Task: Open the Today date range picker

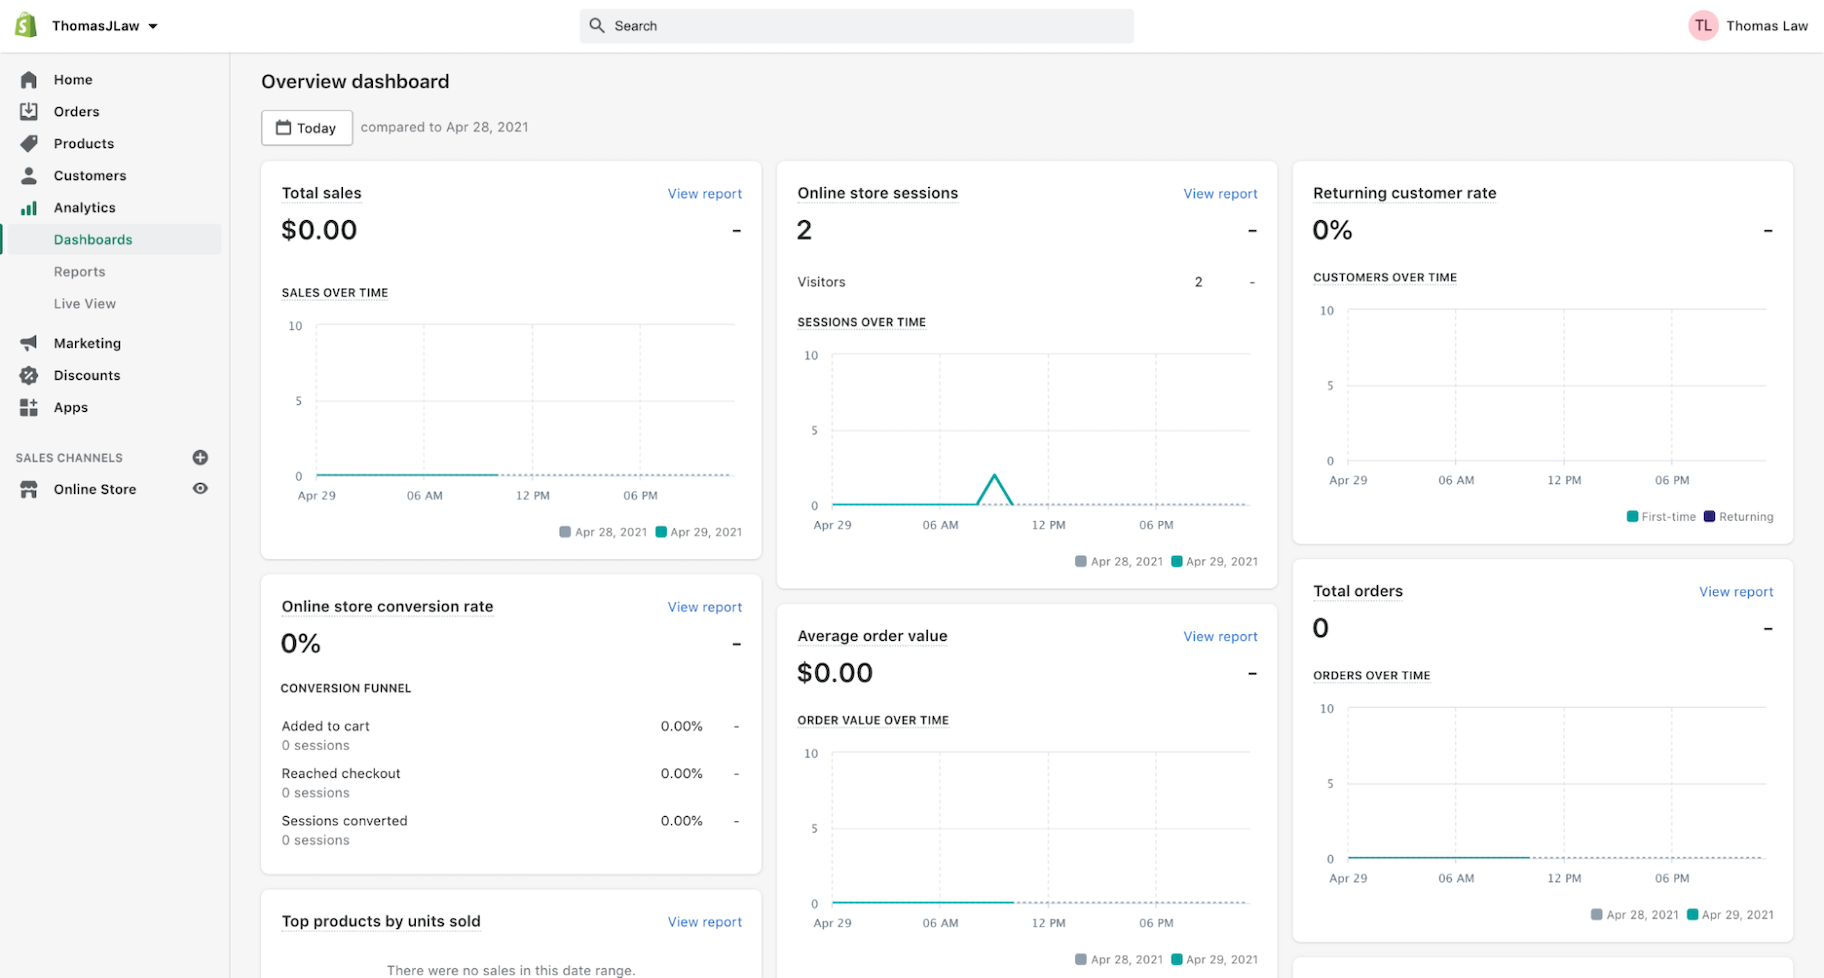Action: click(x=306, y=128)
